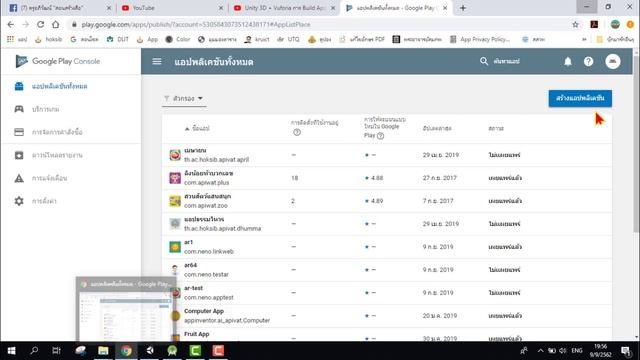Open the Windows Start menu
The image size is (640, 360).
pyautogui.click(x=11, y=351)
